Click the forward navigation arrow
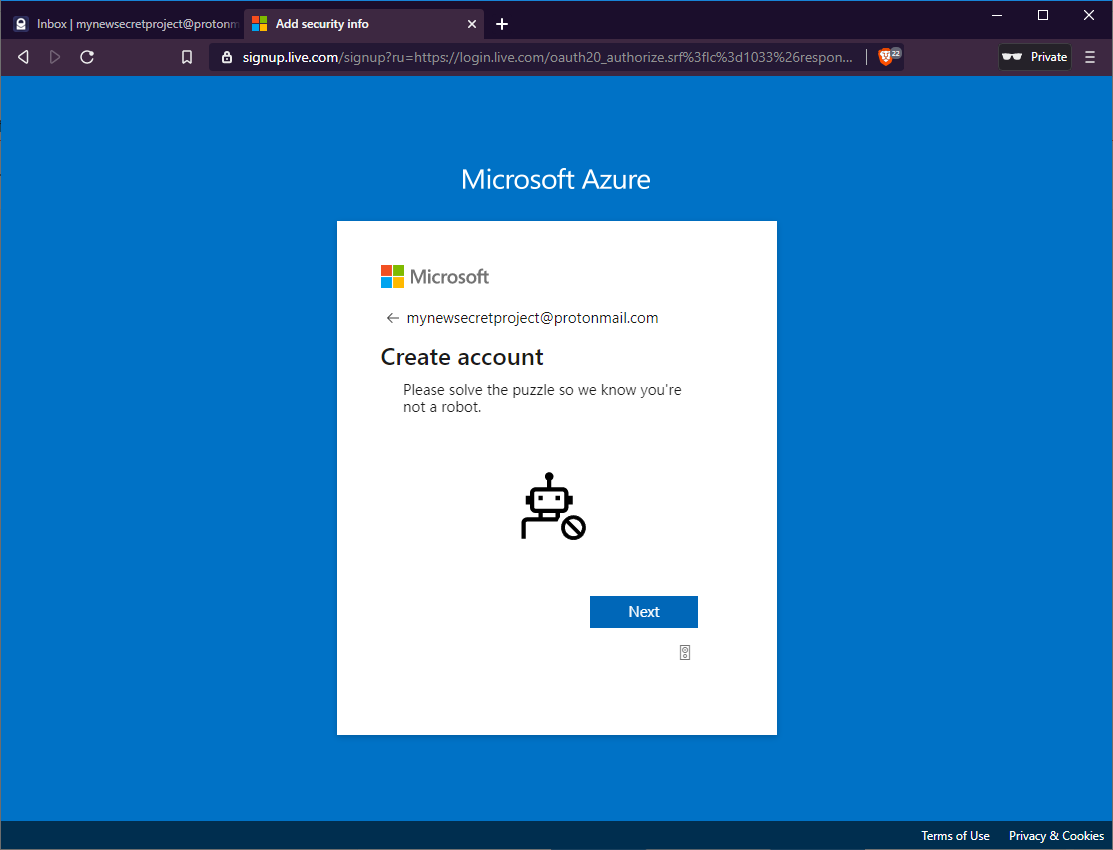 [55, 57]
